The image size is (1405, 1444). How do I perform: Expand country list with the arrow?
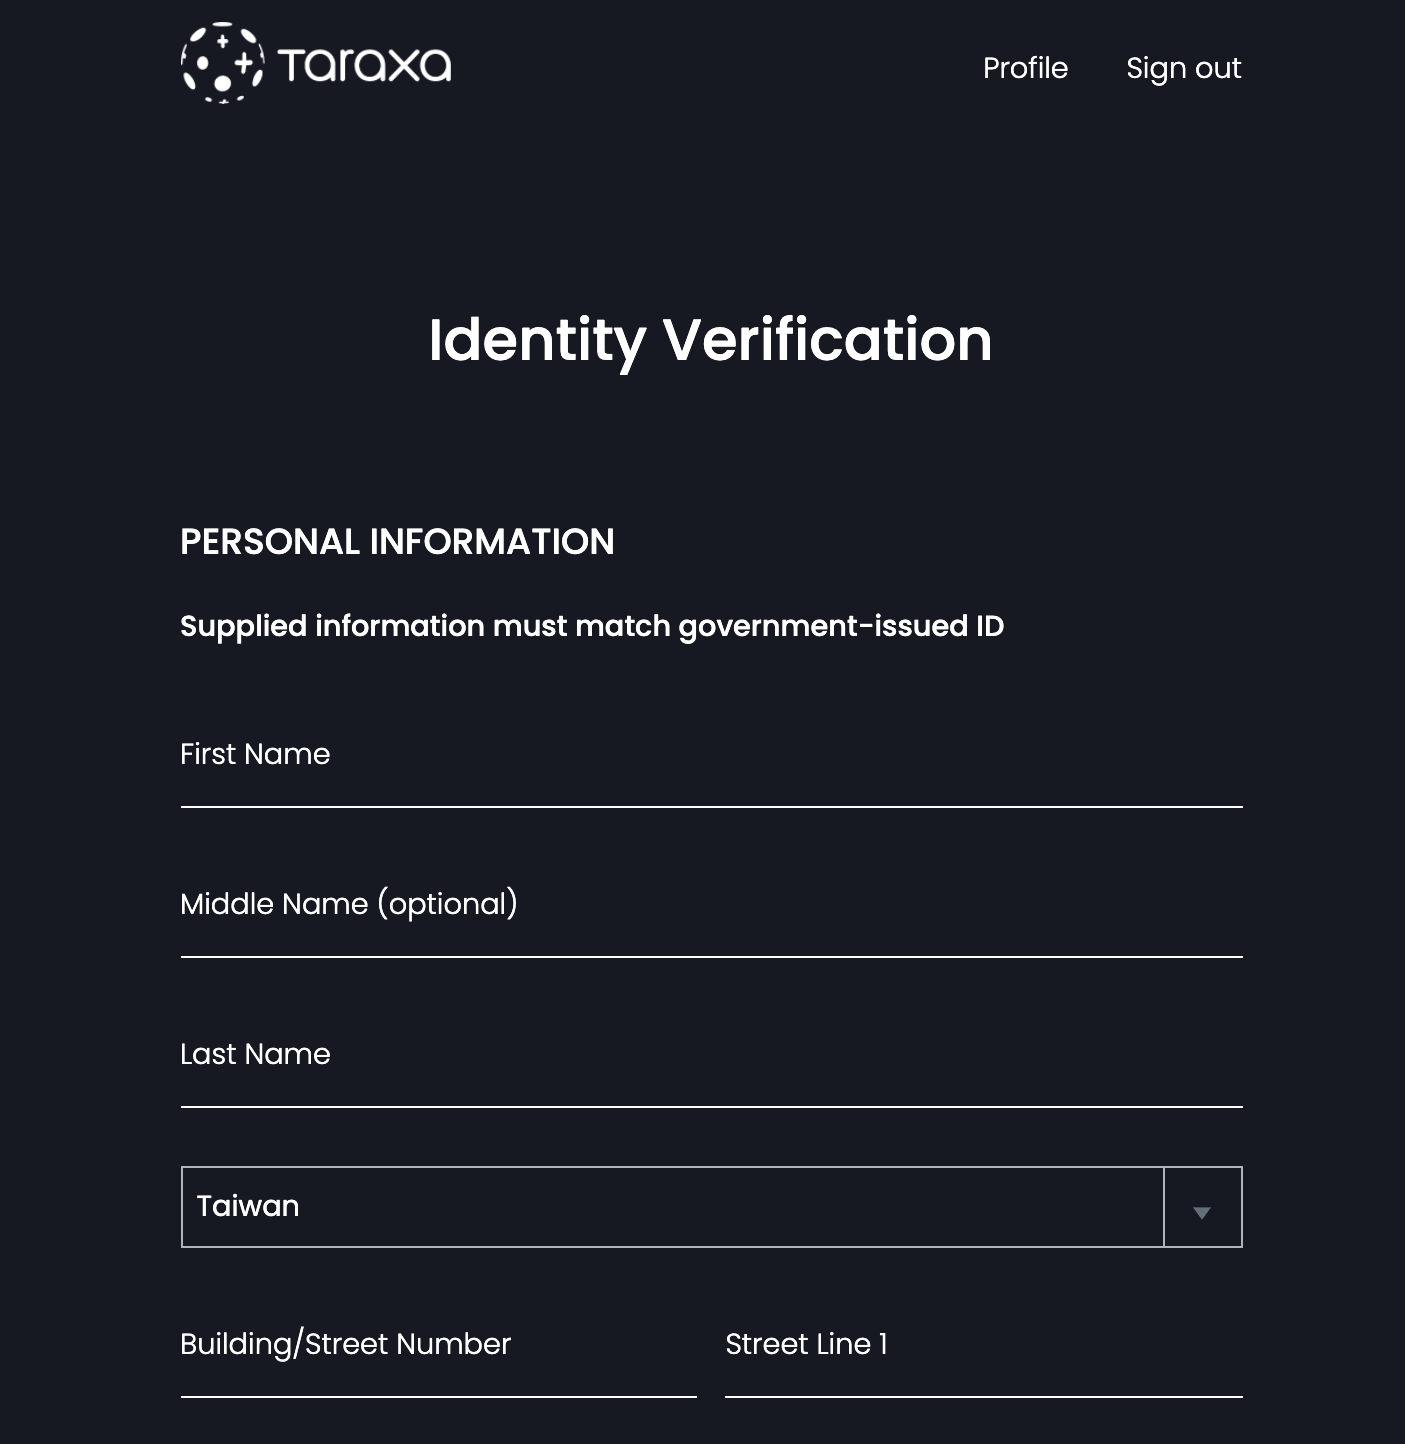(x=1202, y=1212)
